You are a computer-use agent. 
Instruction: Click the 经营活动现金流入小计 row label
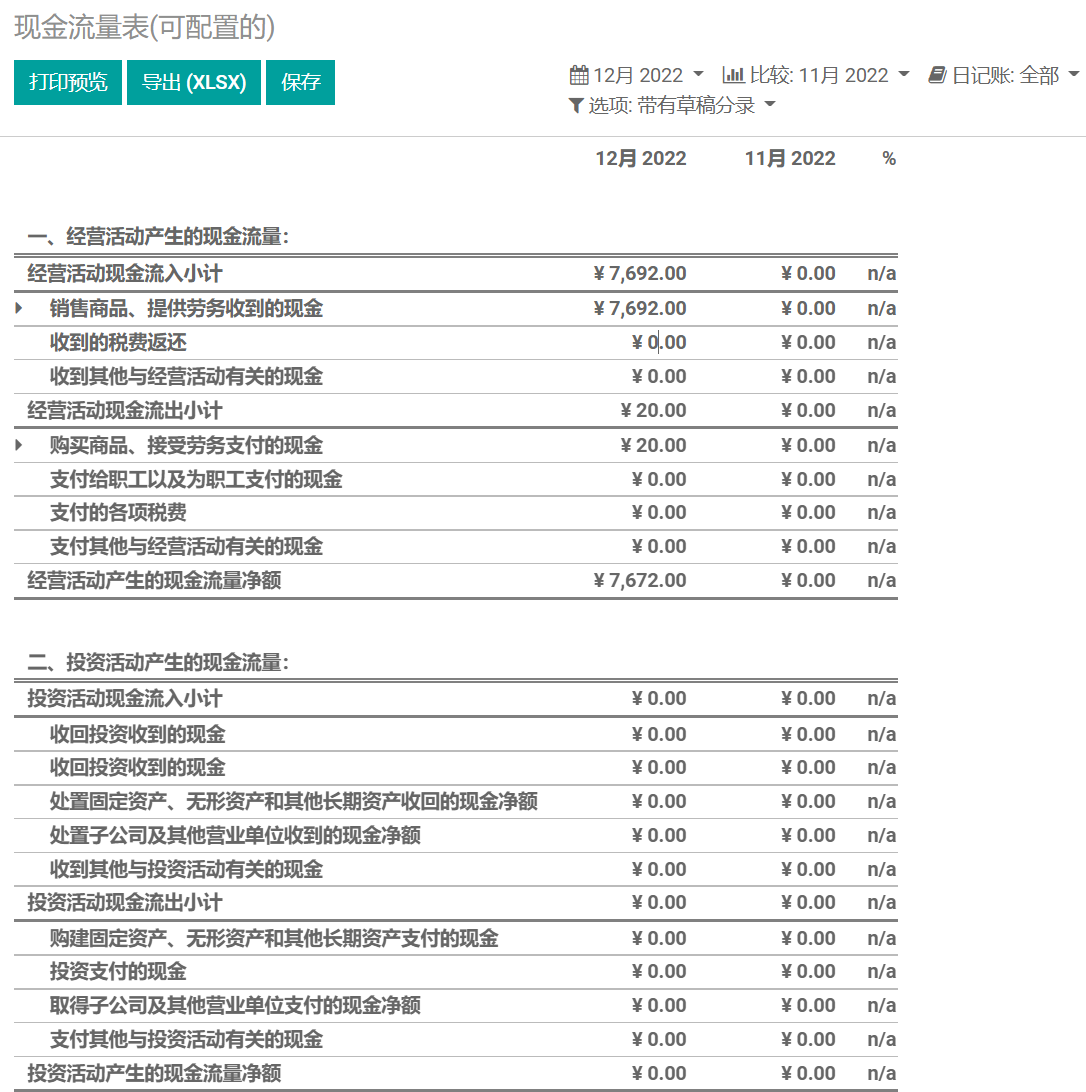pyautogui.click(x=124, y=274)
